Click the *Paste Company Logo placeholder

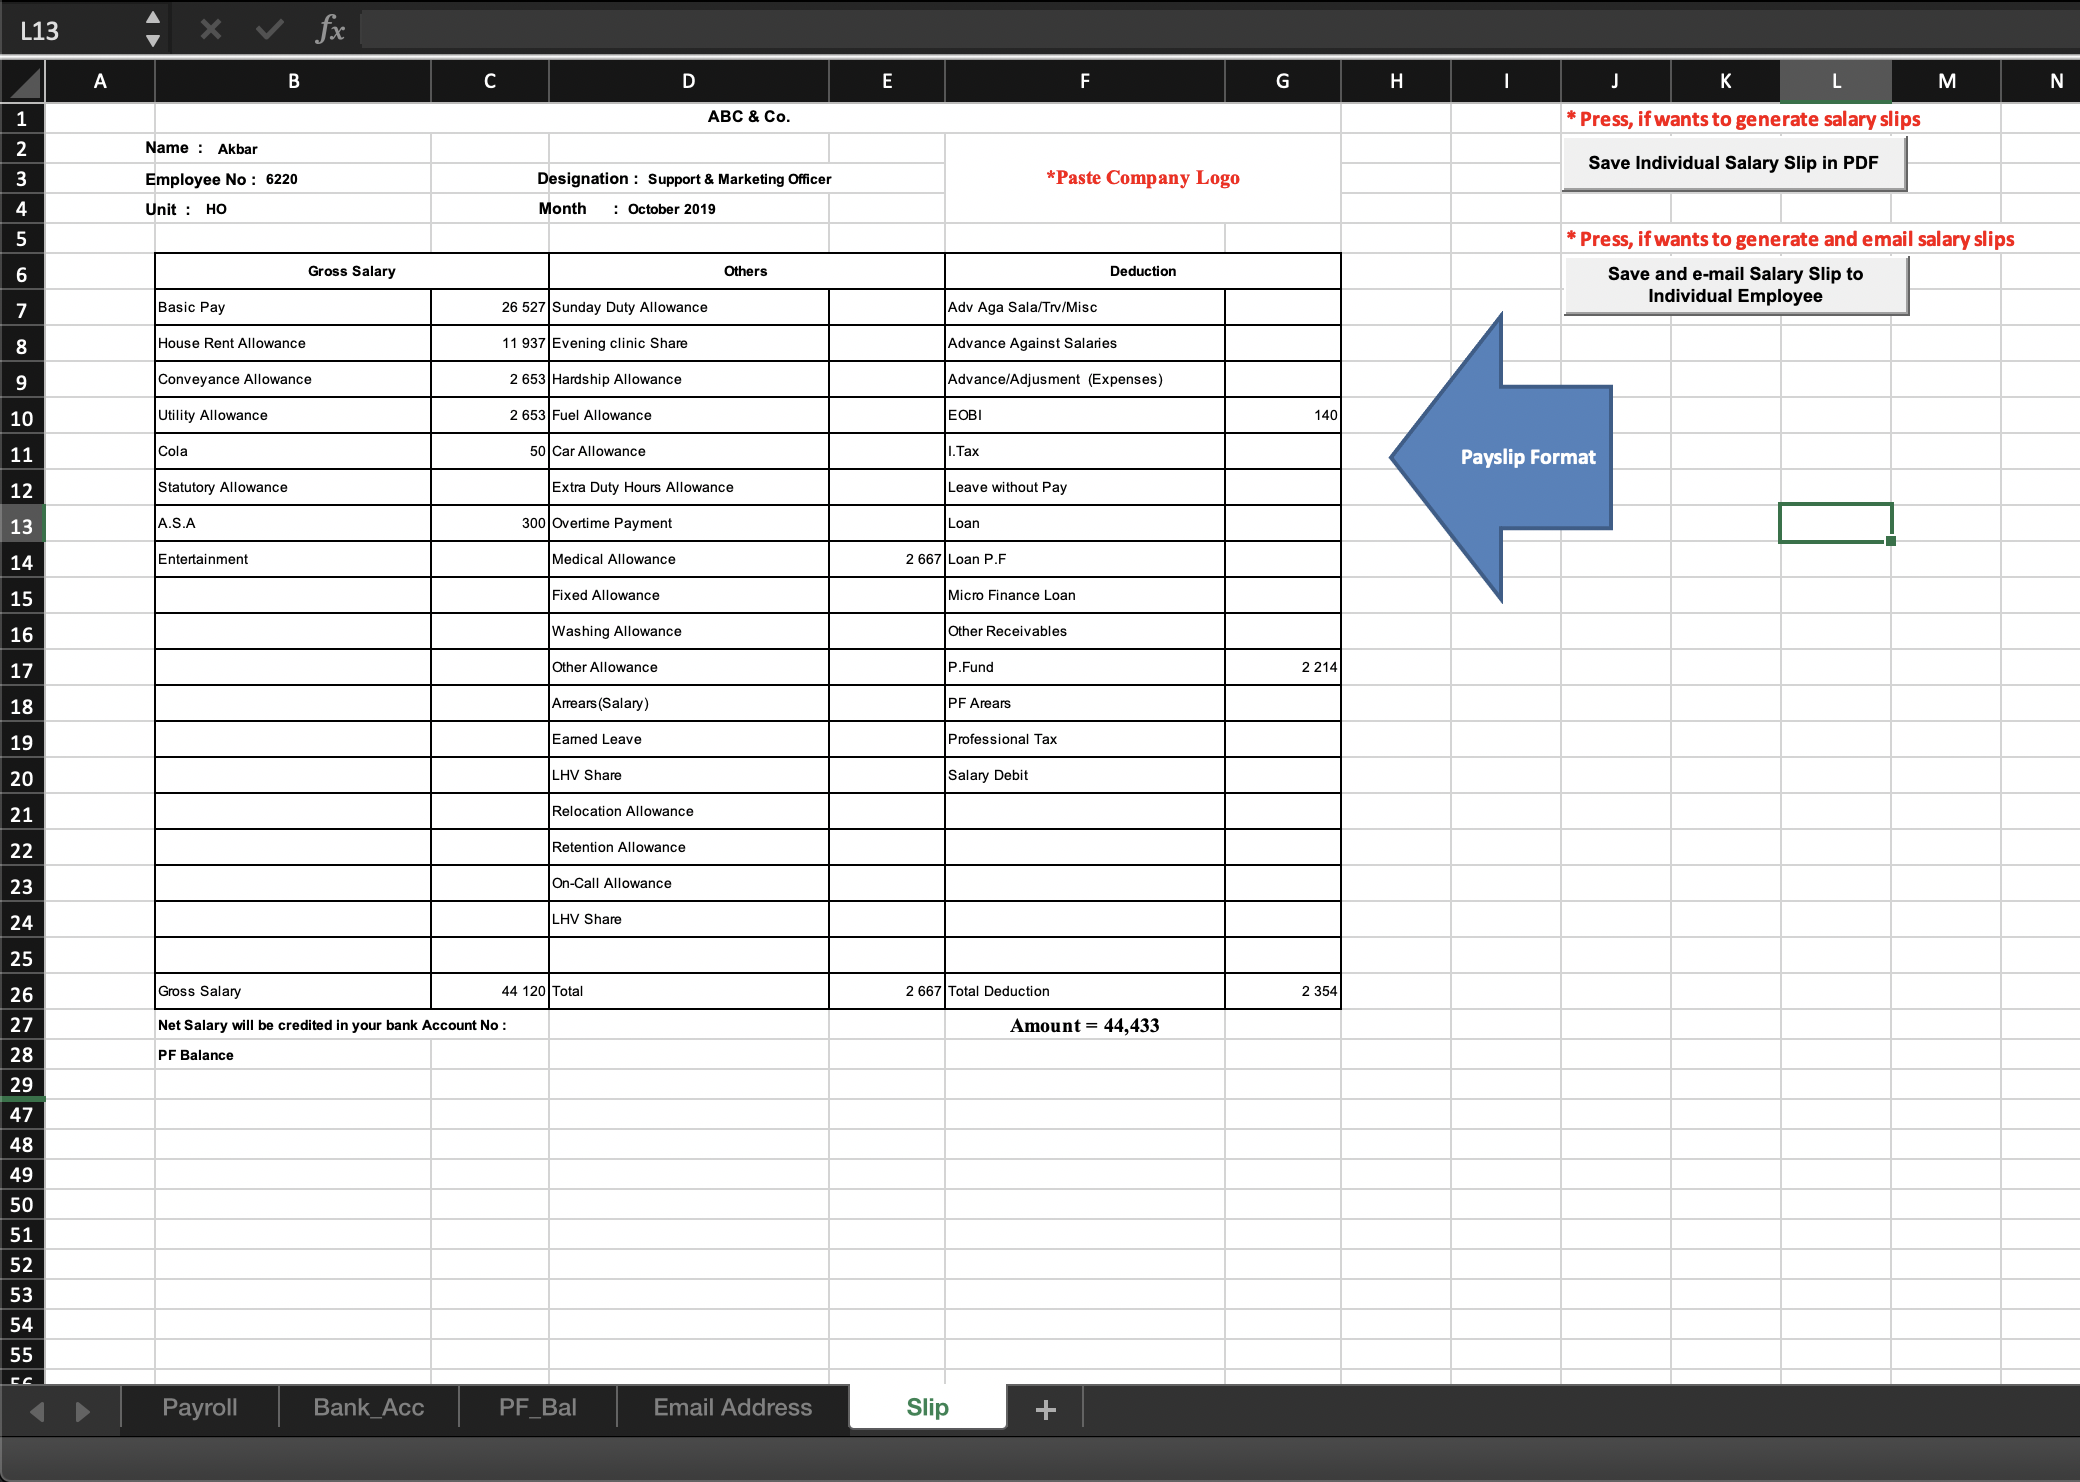coord(1143,177)
